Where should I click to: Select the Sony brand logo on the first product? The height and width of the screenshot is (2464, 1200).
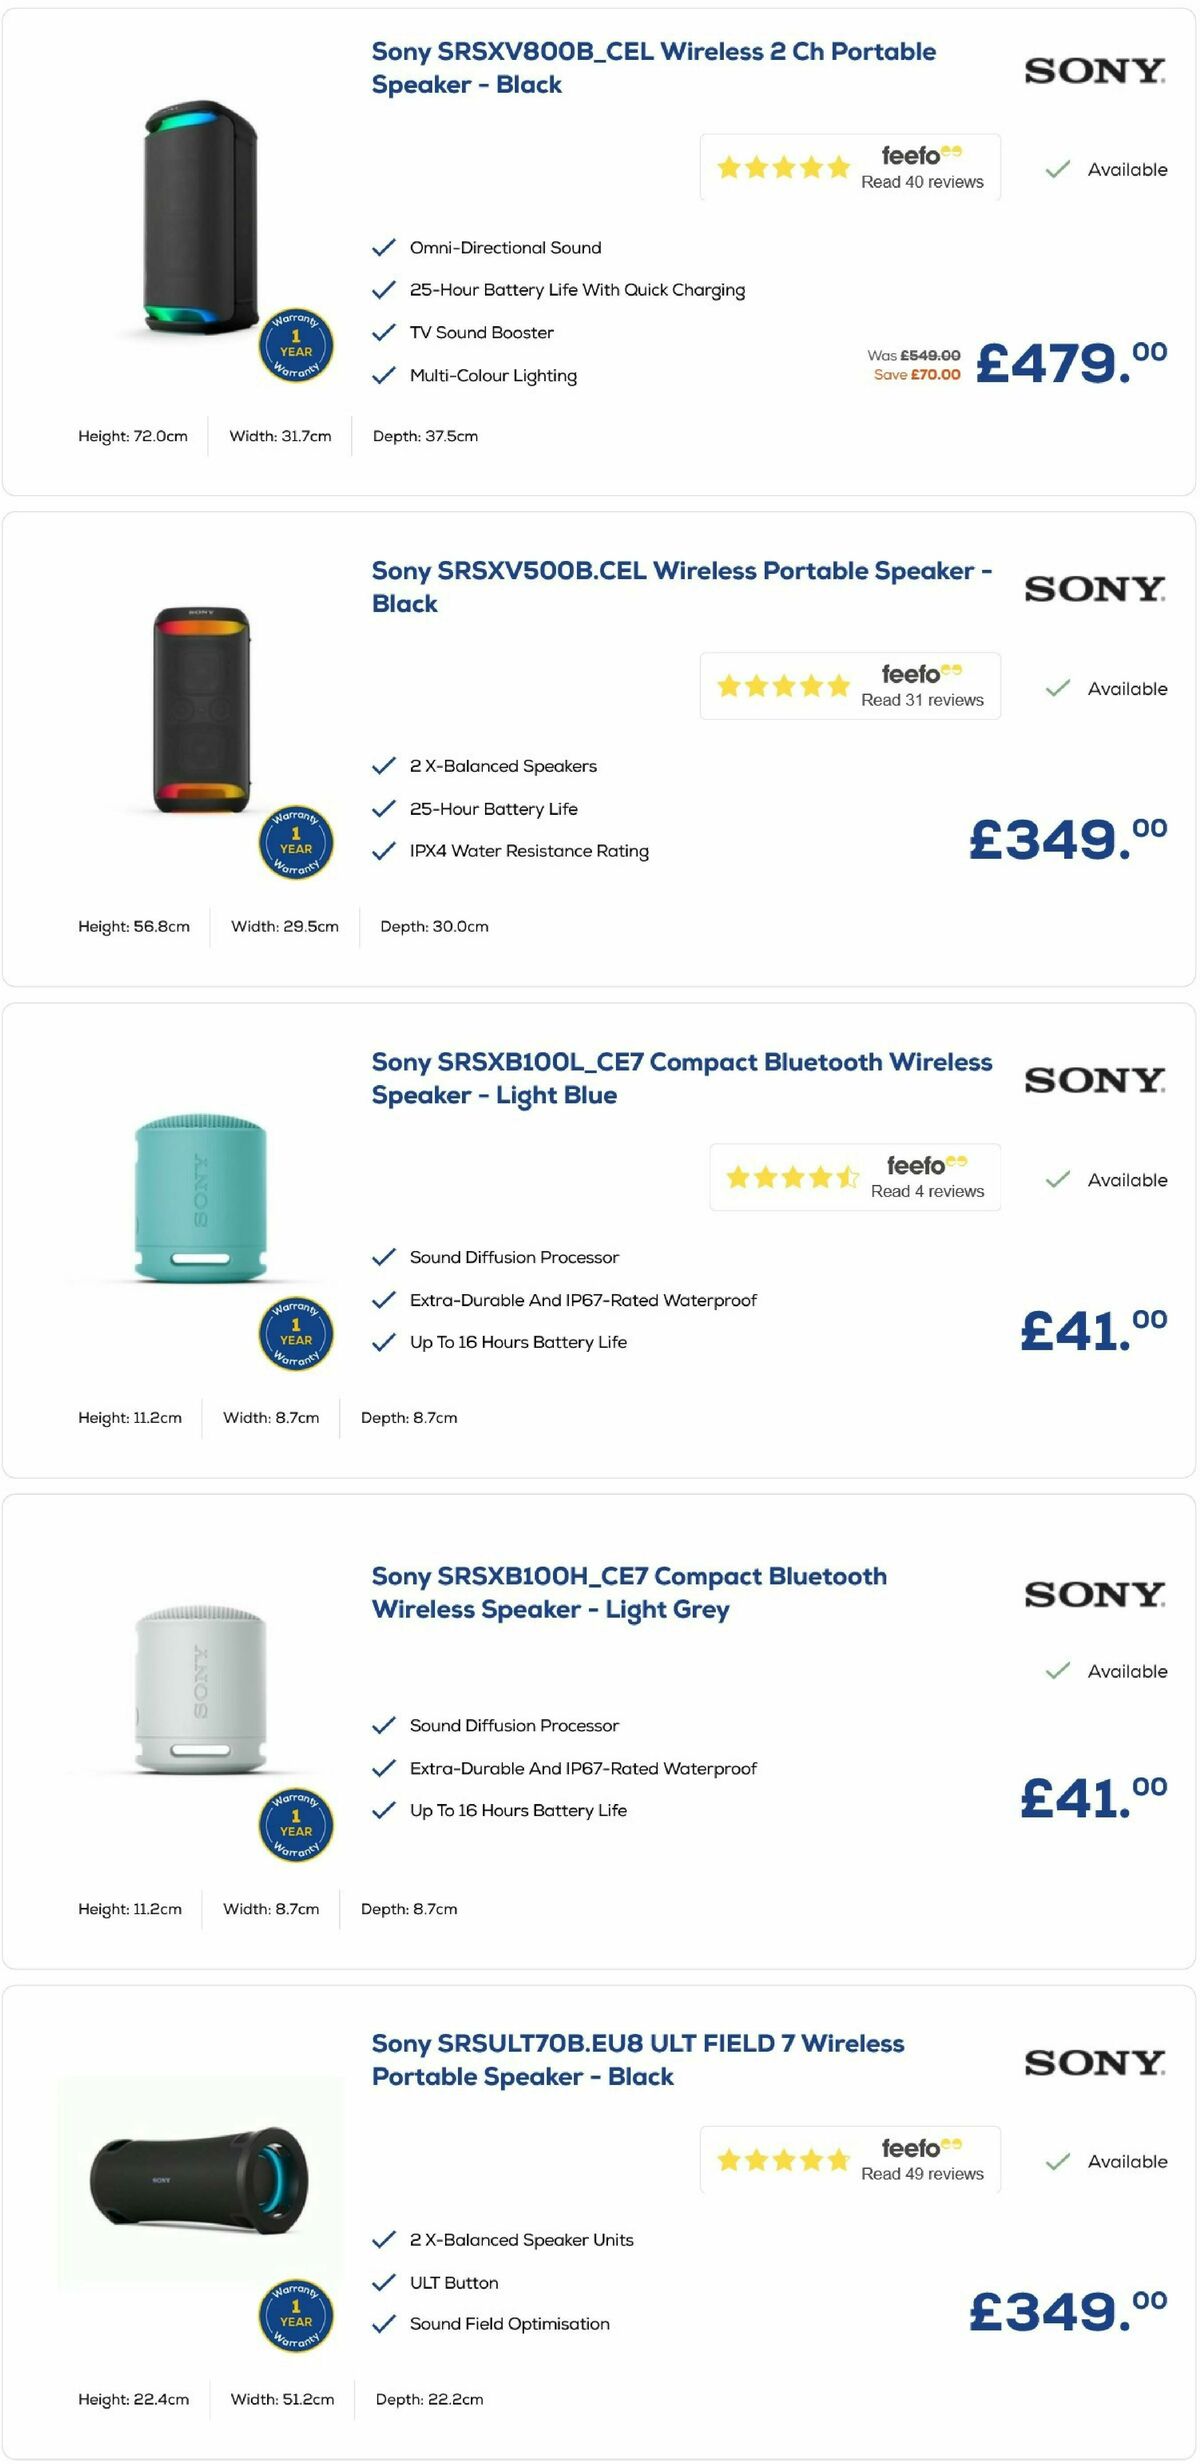(1094, 72)
